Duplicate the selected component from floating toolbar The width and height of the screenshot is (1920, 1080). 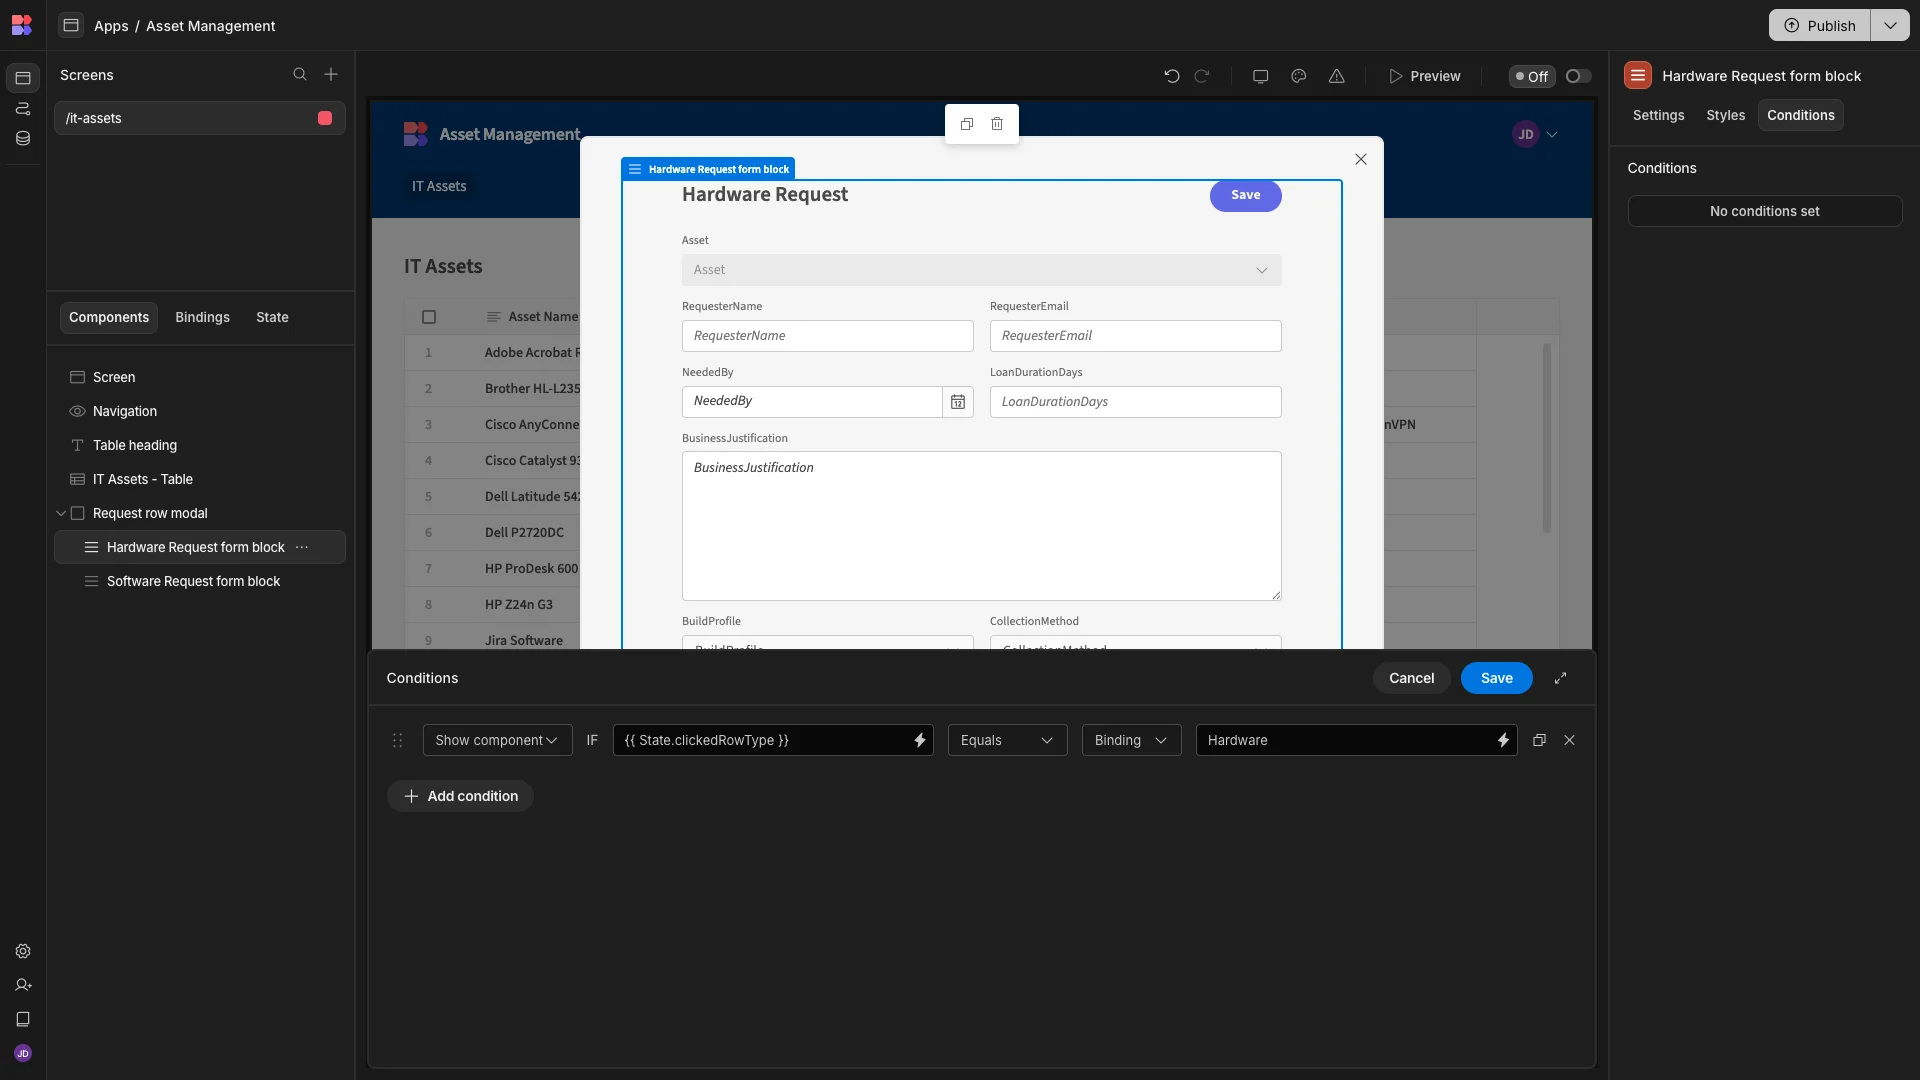967,124
